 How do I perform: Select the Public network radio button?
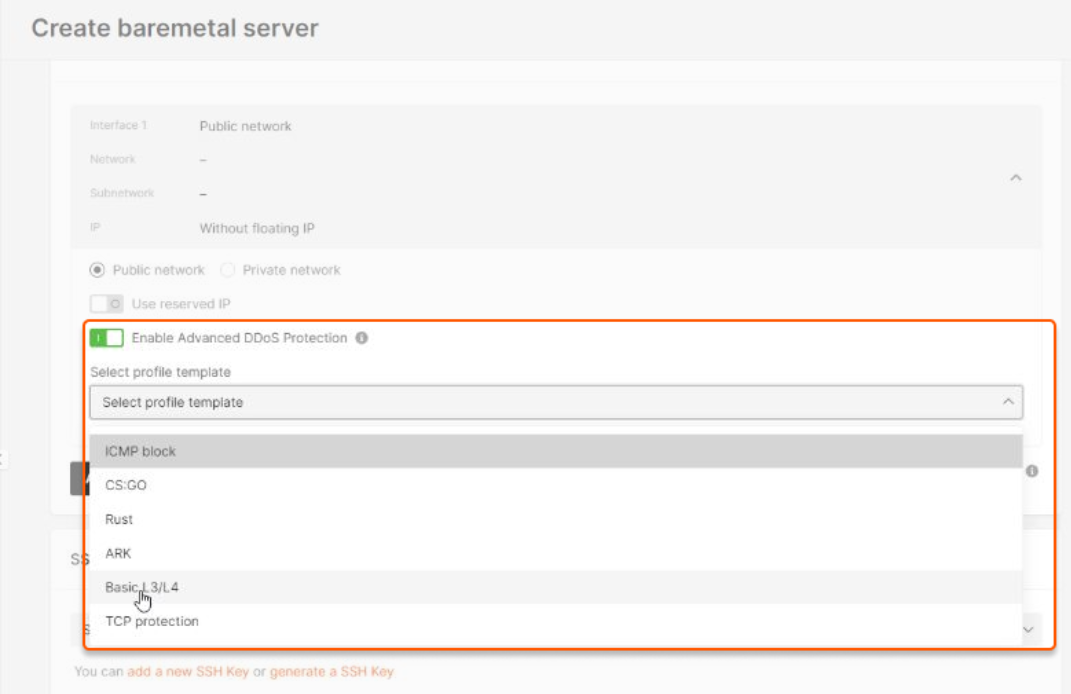pos(97,270)
